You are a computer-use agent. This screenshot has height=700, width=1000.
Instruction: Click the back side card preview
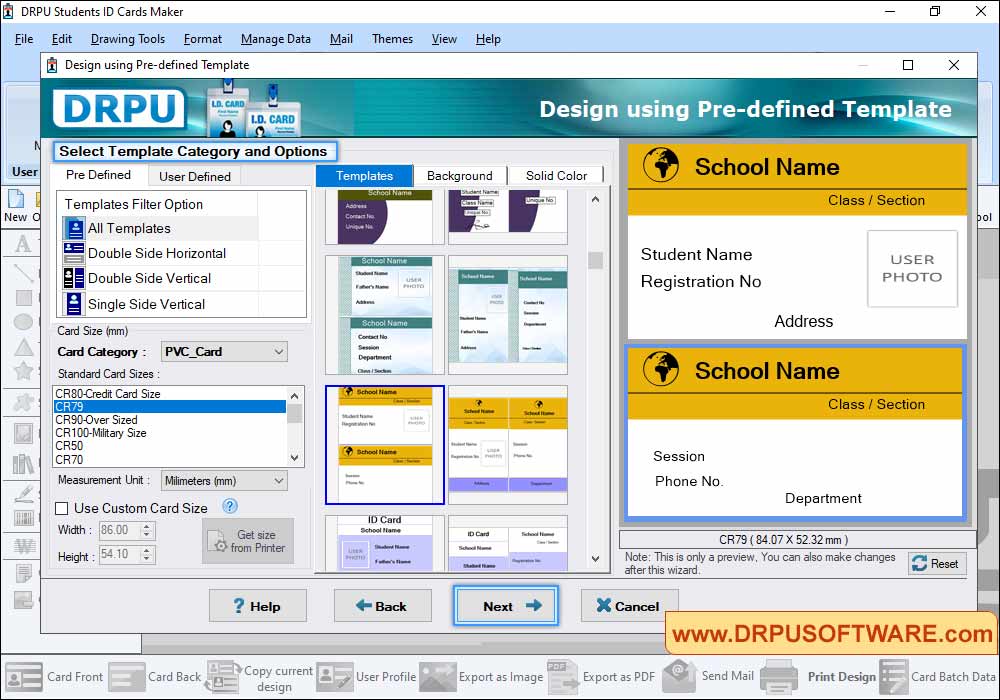tap(795, 432)
